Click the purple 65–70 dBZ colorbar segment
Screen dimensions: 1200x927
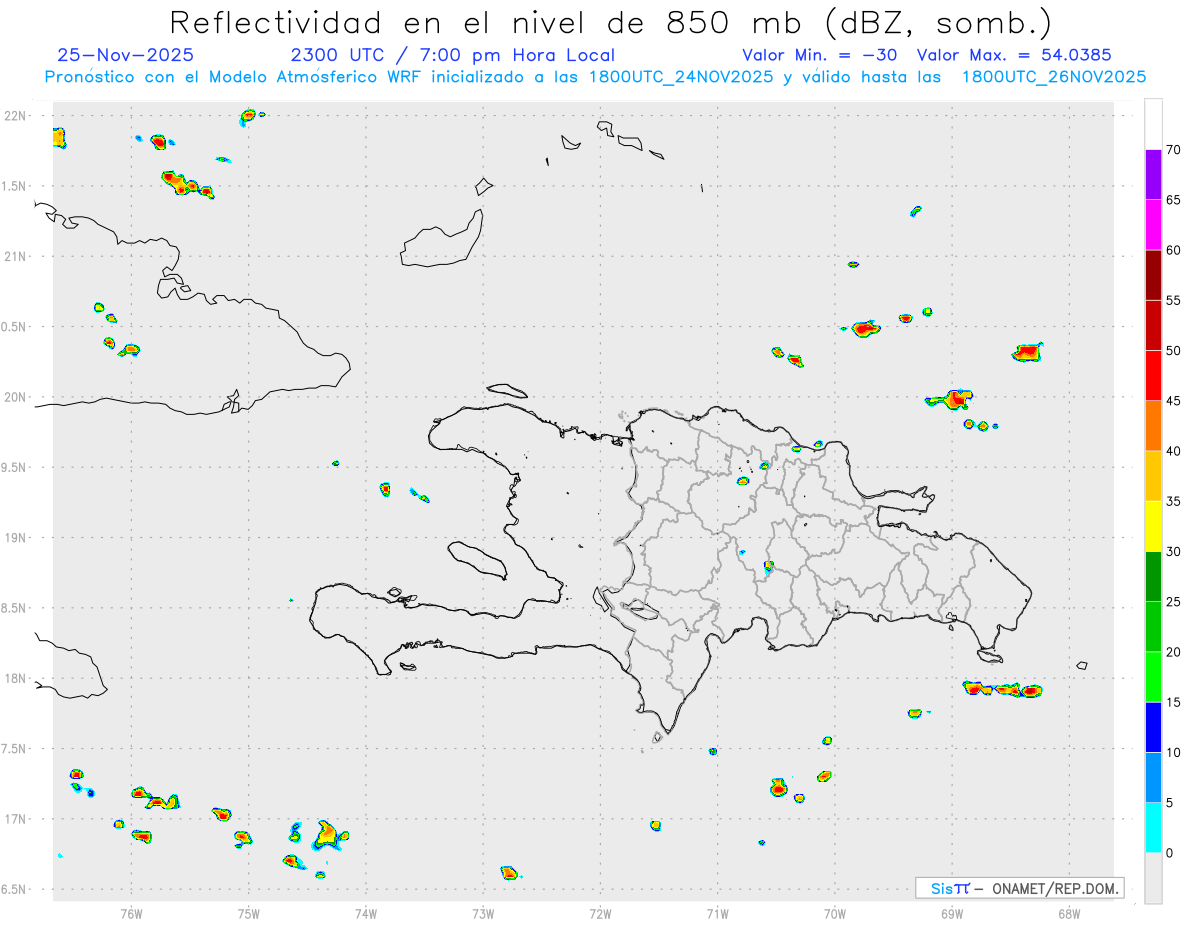click(x=1153, y=175)
